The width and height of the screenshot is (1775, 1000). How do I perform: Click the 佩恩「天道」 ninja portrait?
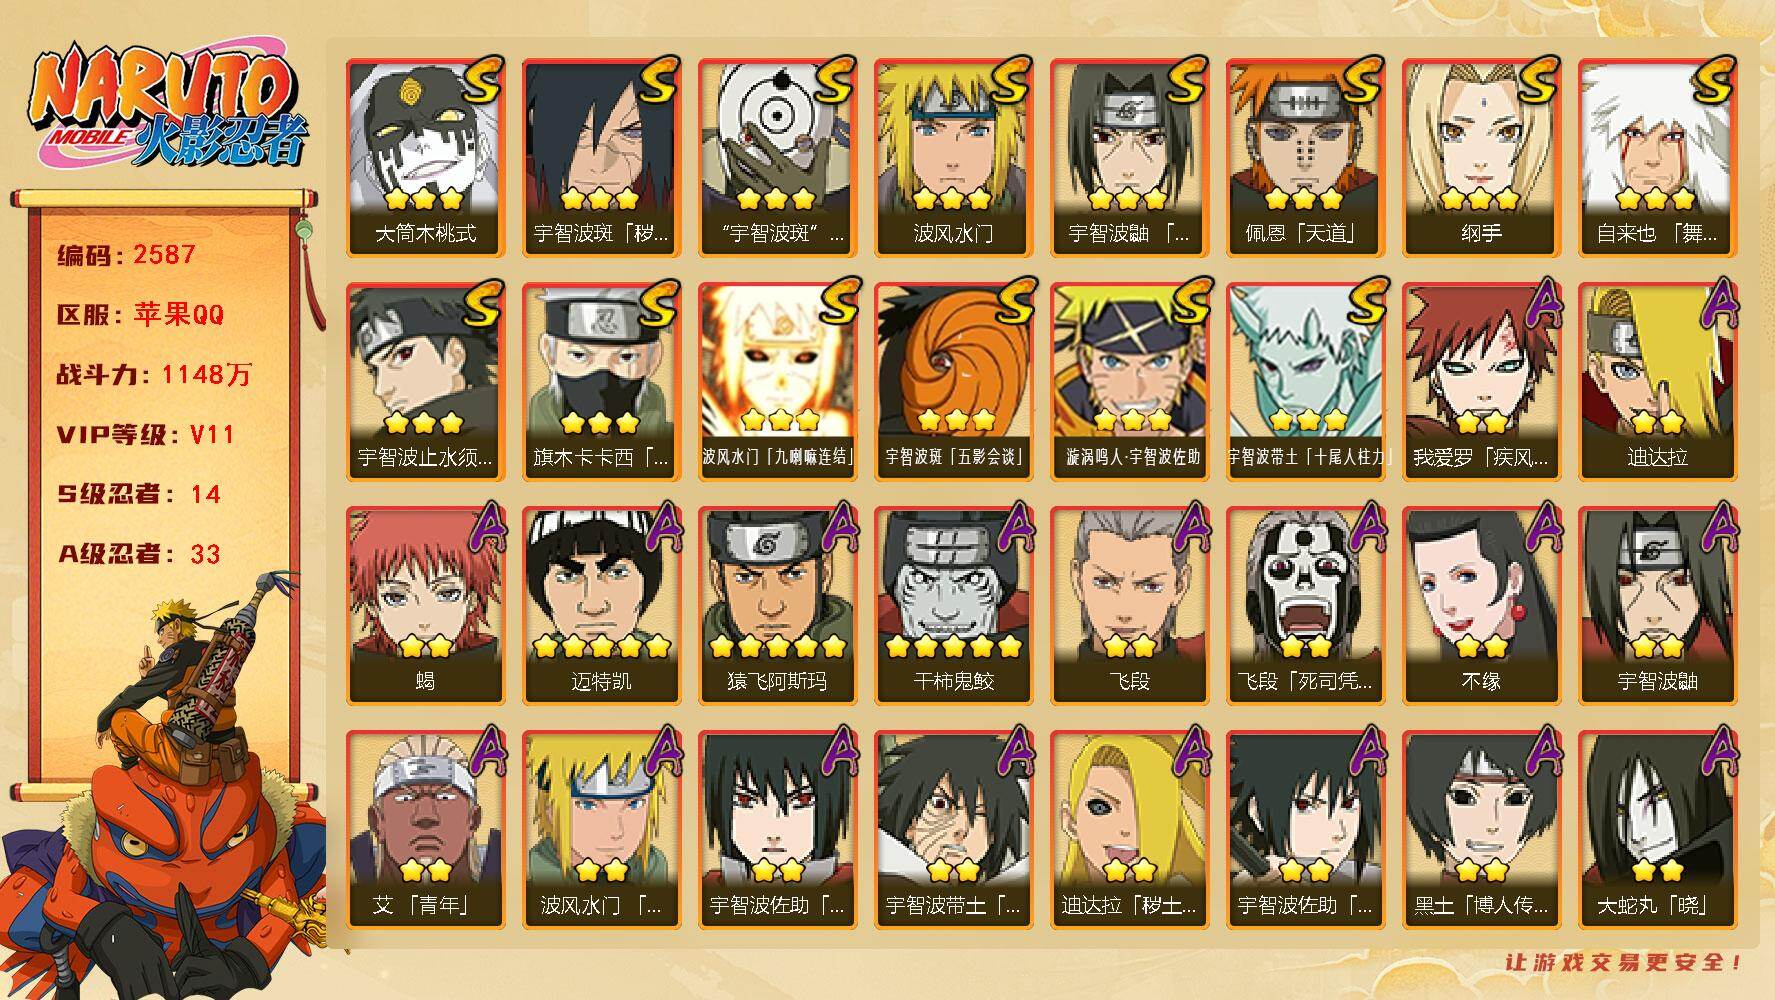[1305, 158]
